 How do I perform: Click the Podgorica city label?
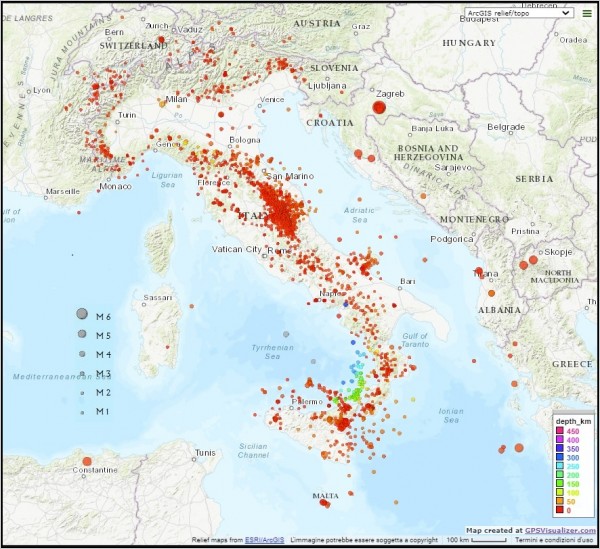click(452, 239)
